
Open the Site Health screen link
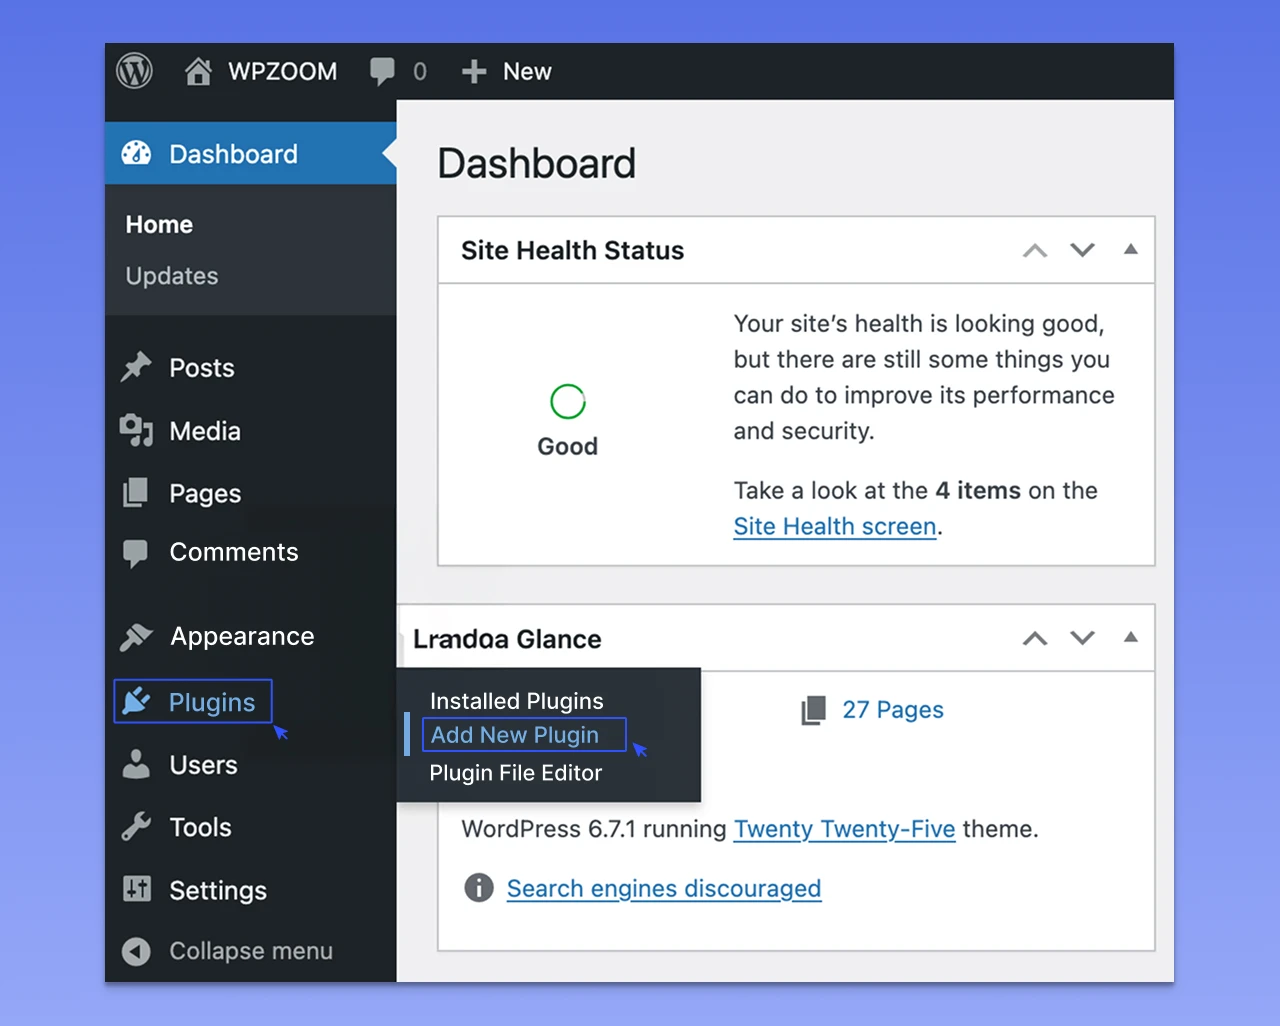[835, 526]
